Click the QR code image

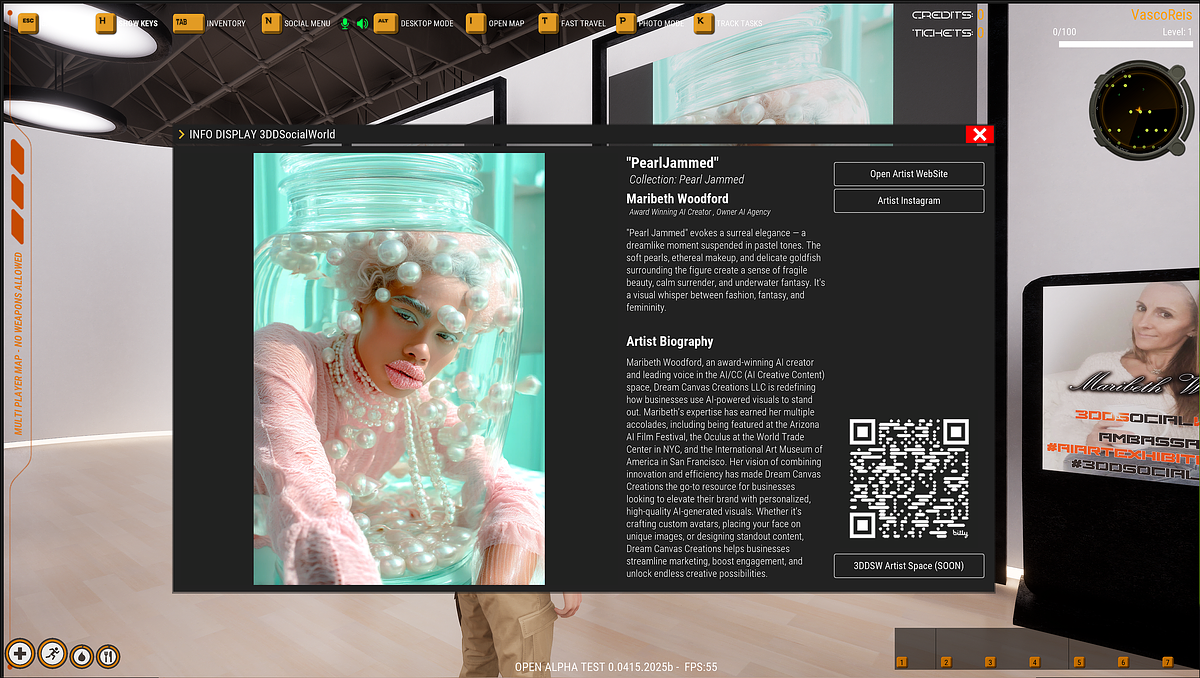[x=909, y=478]
